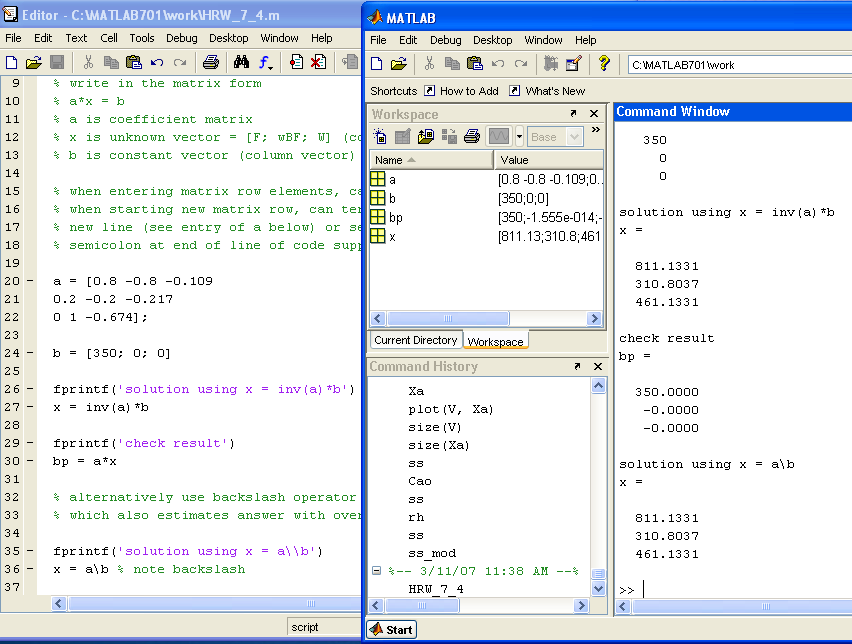Launch Simulink icon in MATLAB toolbar
Screen dimensions: 852x644
coord(551,64)
